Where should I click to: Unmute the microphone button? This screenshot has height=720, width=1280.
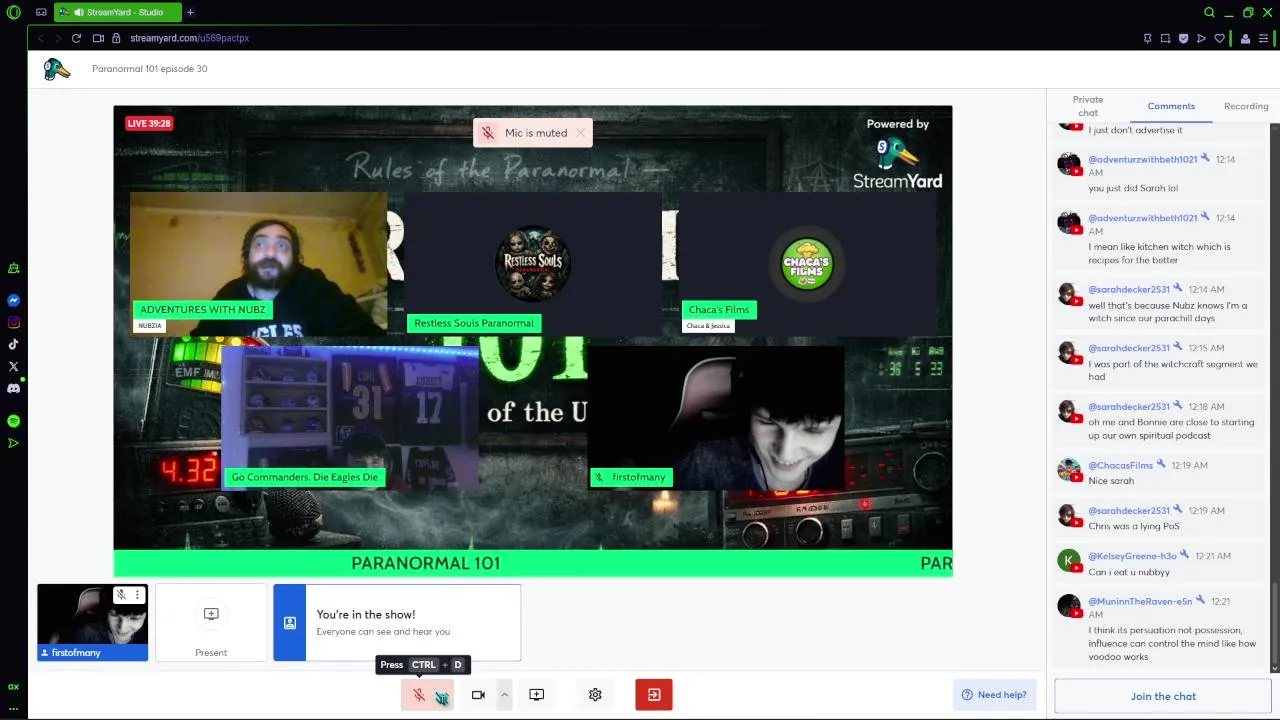(427, 695)
